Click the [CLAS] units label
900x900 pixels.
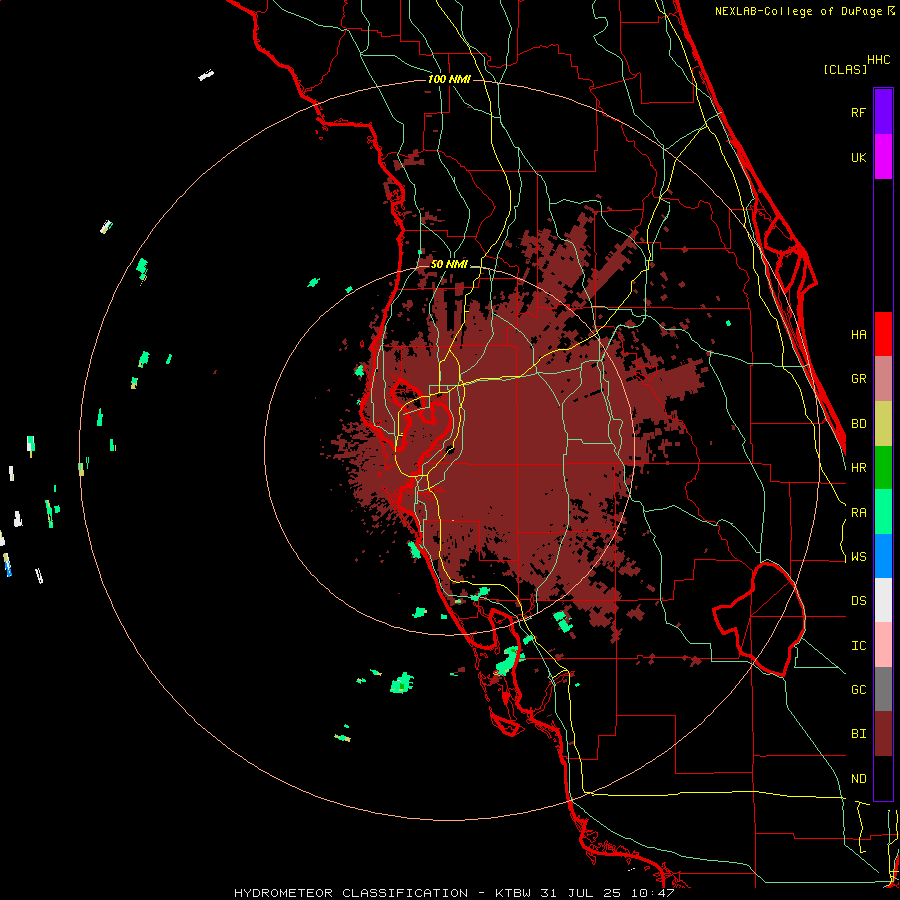(845, 69)
